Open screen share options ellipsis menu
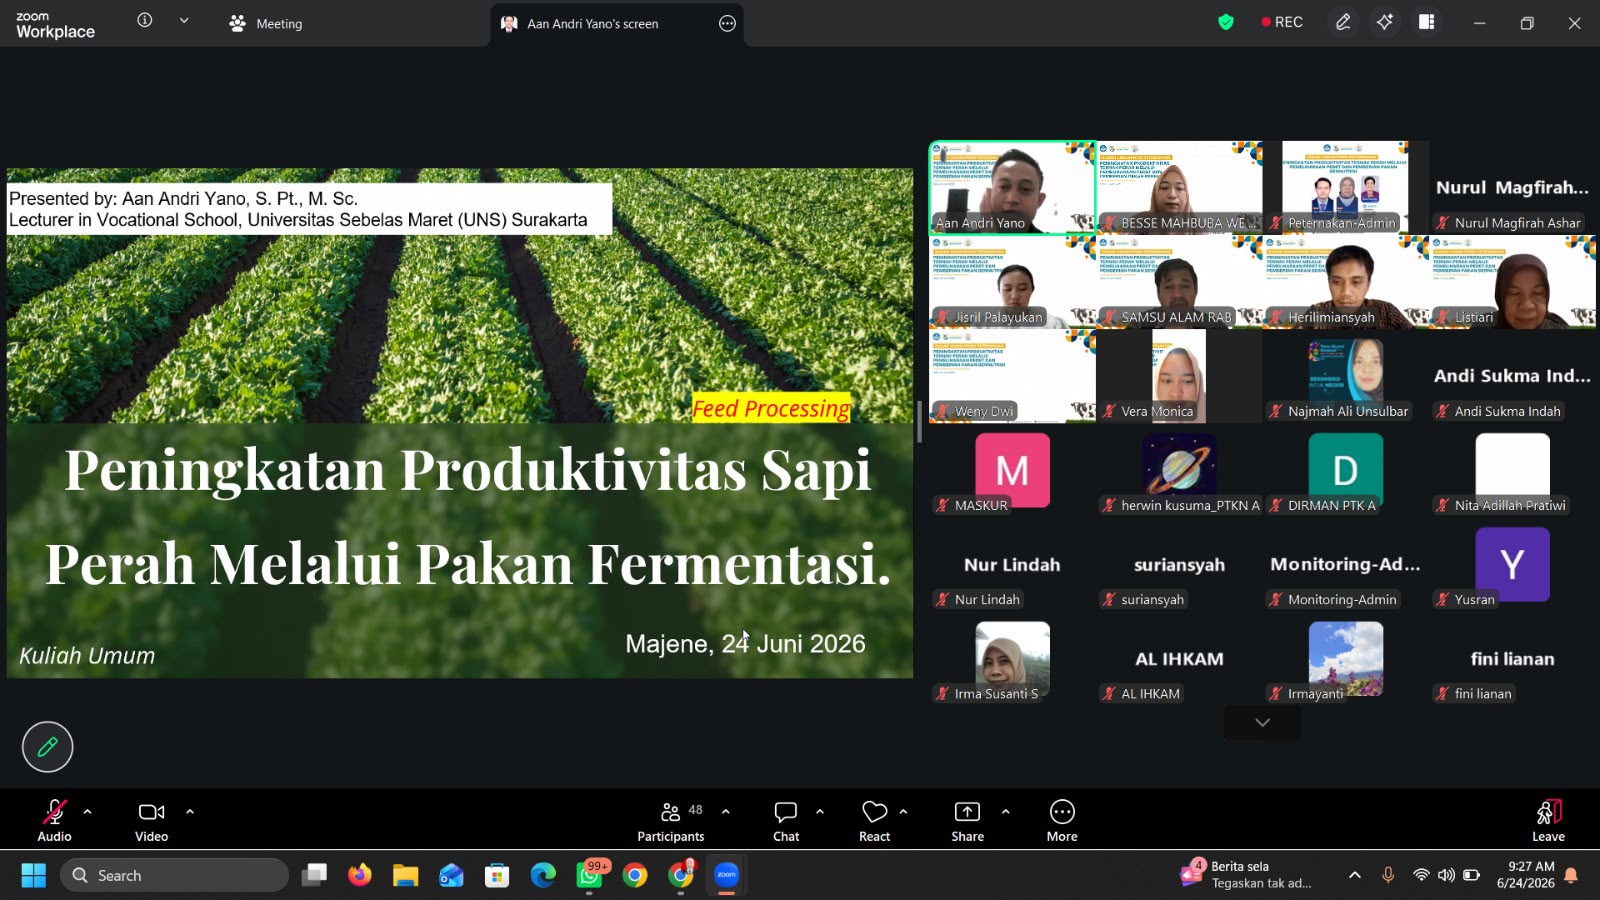The width and height of the screenshot is (1600, 900). pos(728,23)
